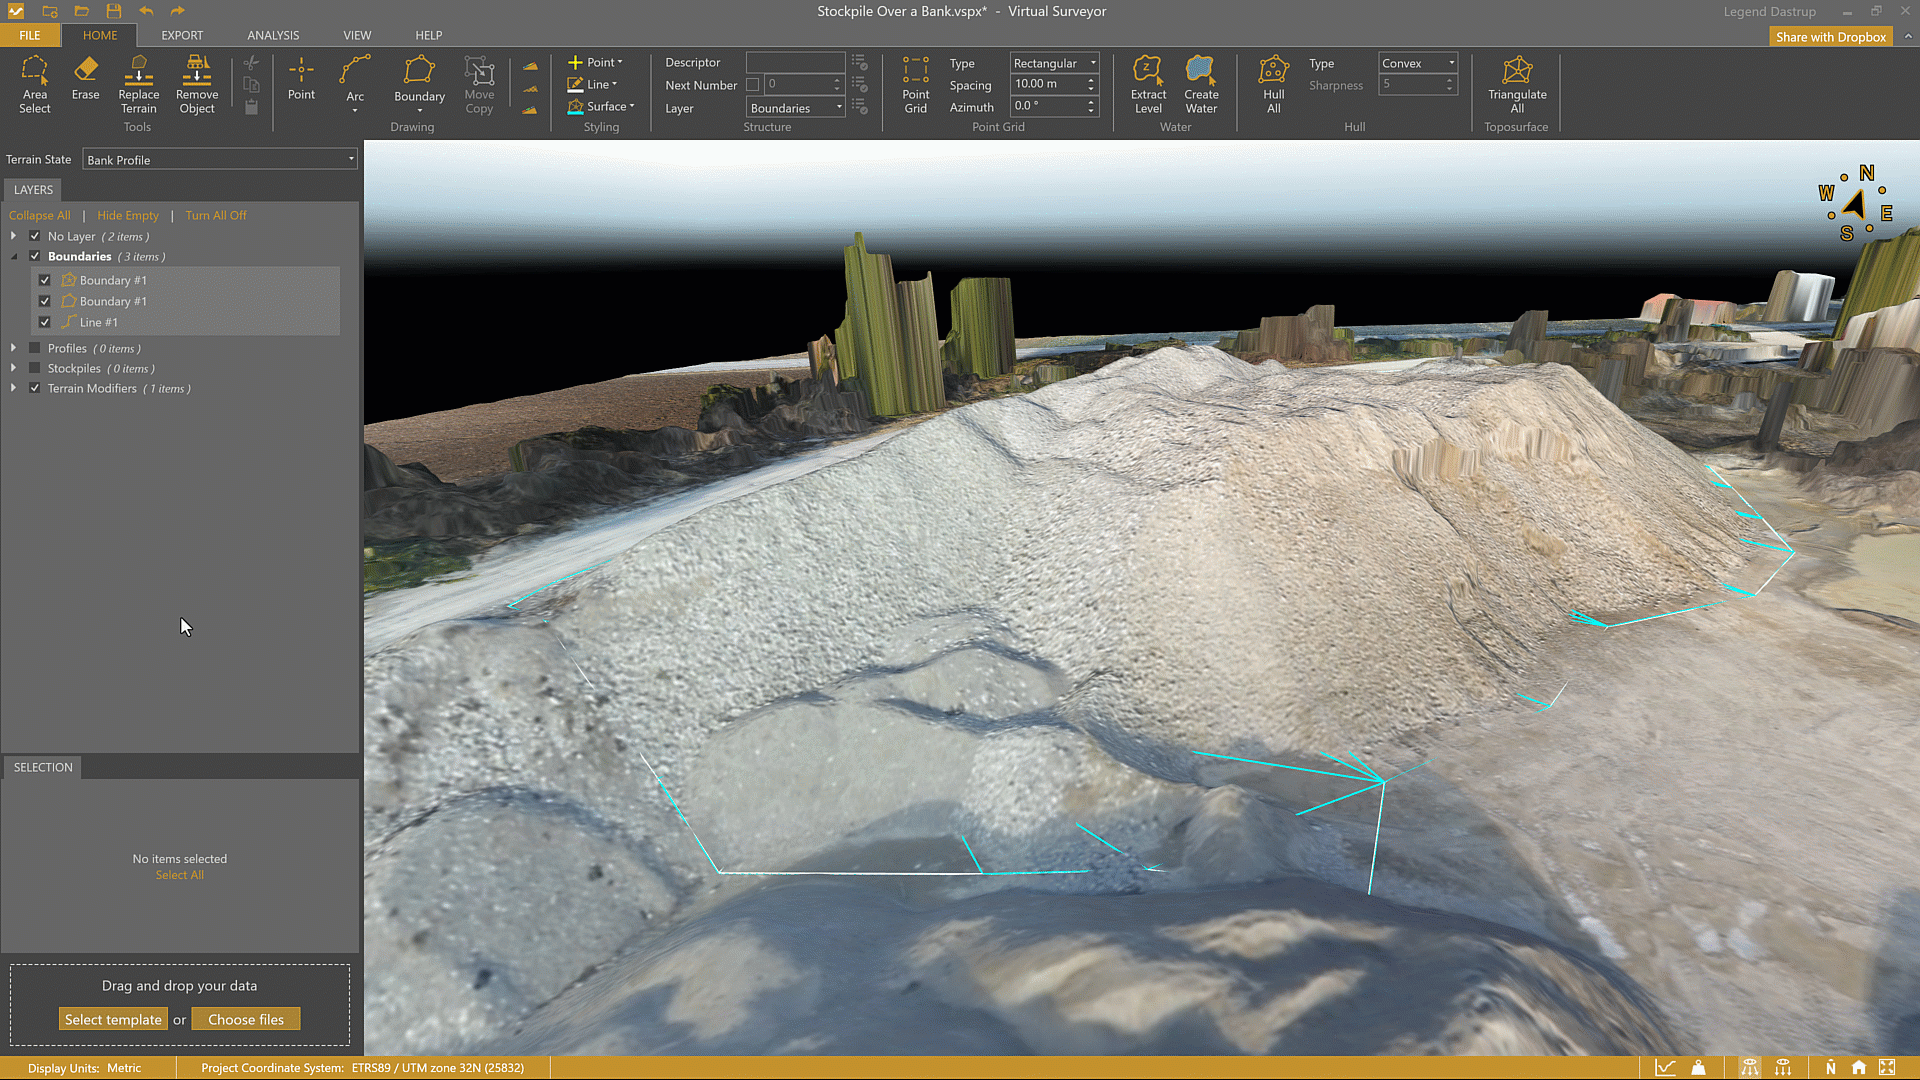Open the Terrain State Bank Profile dropdown
Image resolution: width=1920 pixels, height=1080 pixels.
coord(219,160)
